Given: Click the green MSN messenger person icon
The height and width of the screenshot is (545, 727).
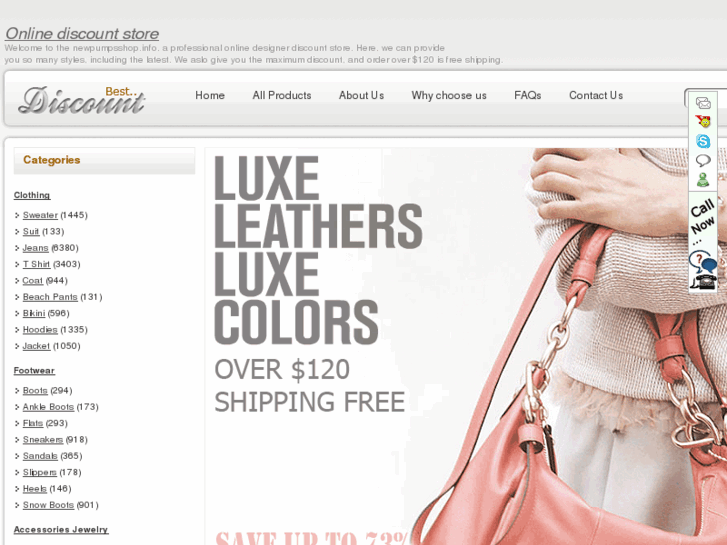Looking at the screenshot, I should 703,180.
